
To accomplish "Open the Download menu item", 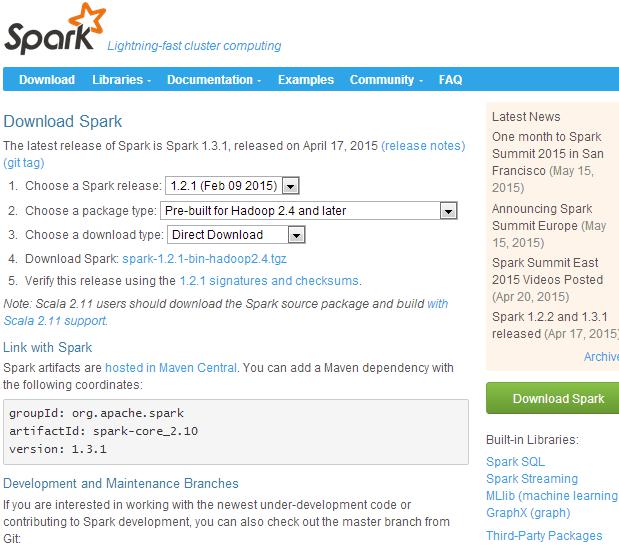I will [47, 79].
